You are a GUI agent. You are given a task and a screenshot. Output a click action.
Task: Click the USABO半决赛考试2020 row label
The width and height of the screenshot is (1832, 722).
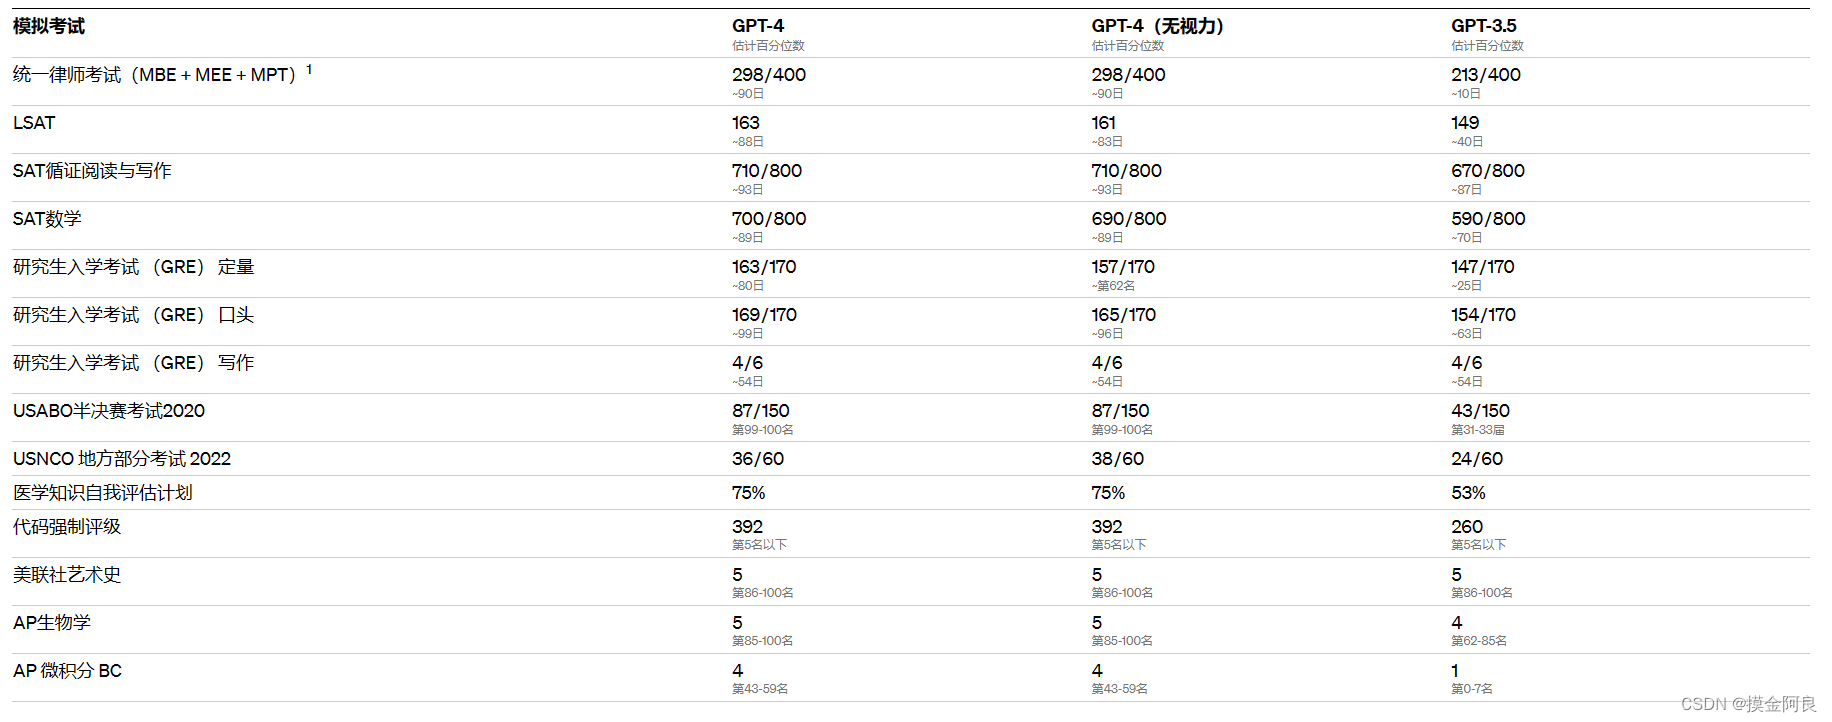(x=109, y=411)
